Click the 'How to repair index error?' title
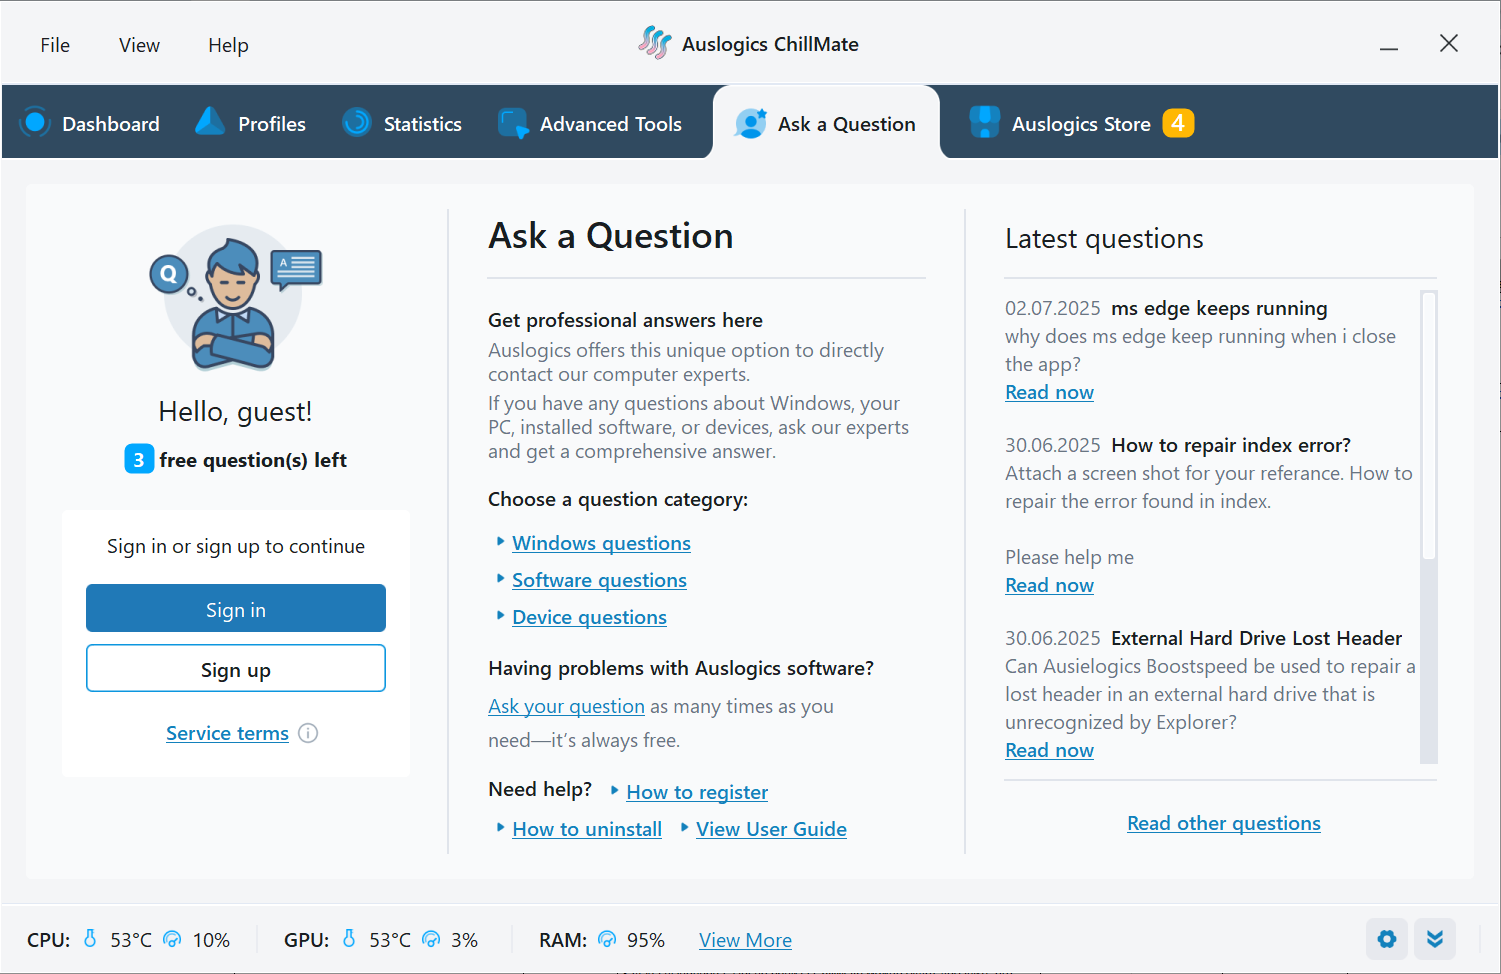The width and height of the screenshot is (1501, 974). (1231, 445)
